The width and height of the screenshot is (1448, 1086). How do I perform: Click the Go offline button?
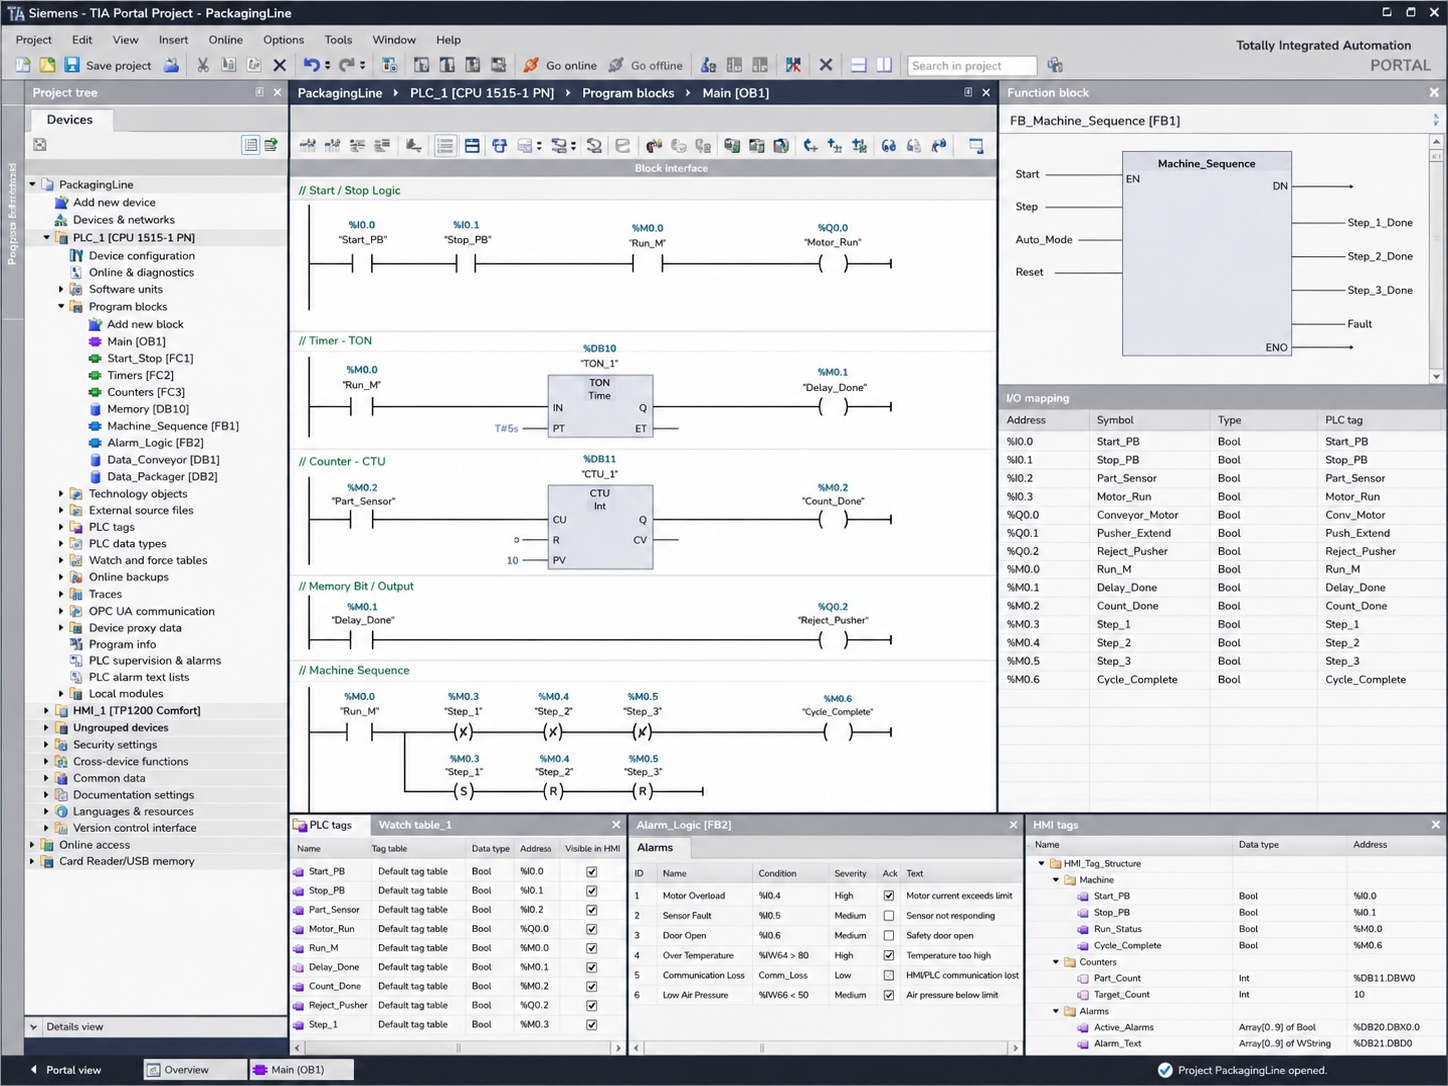pyautogui.click(x=645, y=65)
